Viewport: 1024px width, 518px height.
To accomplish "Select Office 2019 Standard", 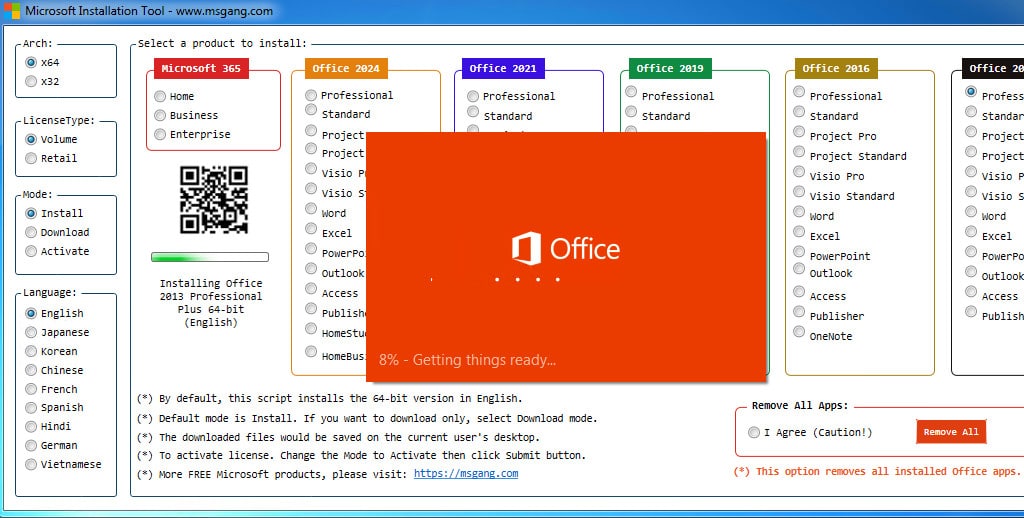I will tap(631, 112).
